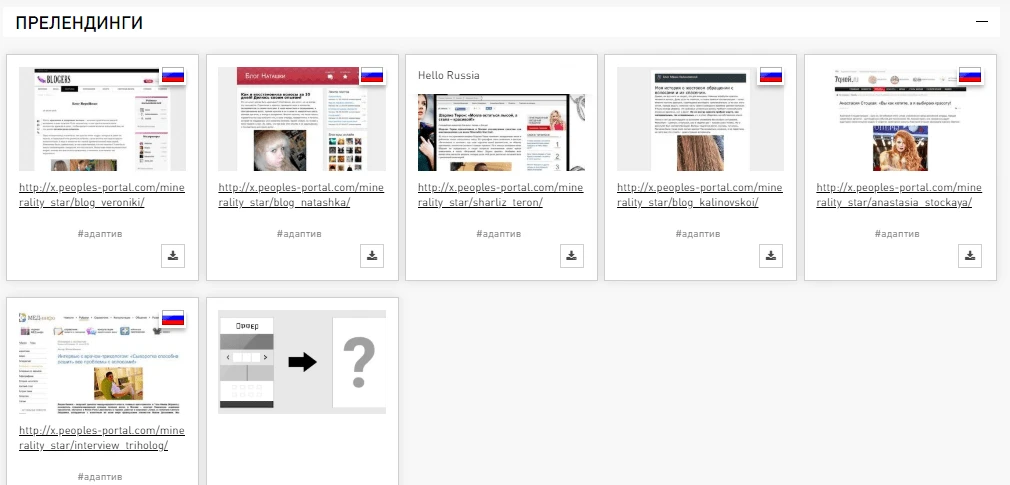1010x485 pixels.
Task: Open the blog_natashka link
Action: pyautogui.click(x=301, y=195)
